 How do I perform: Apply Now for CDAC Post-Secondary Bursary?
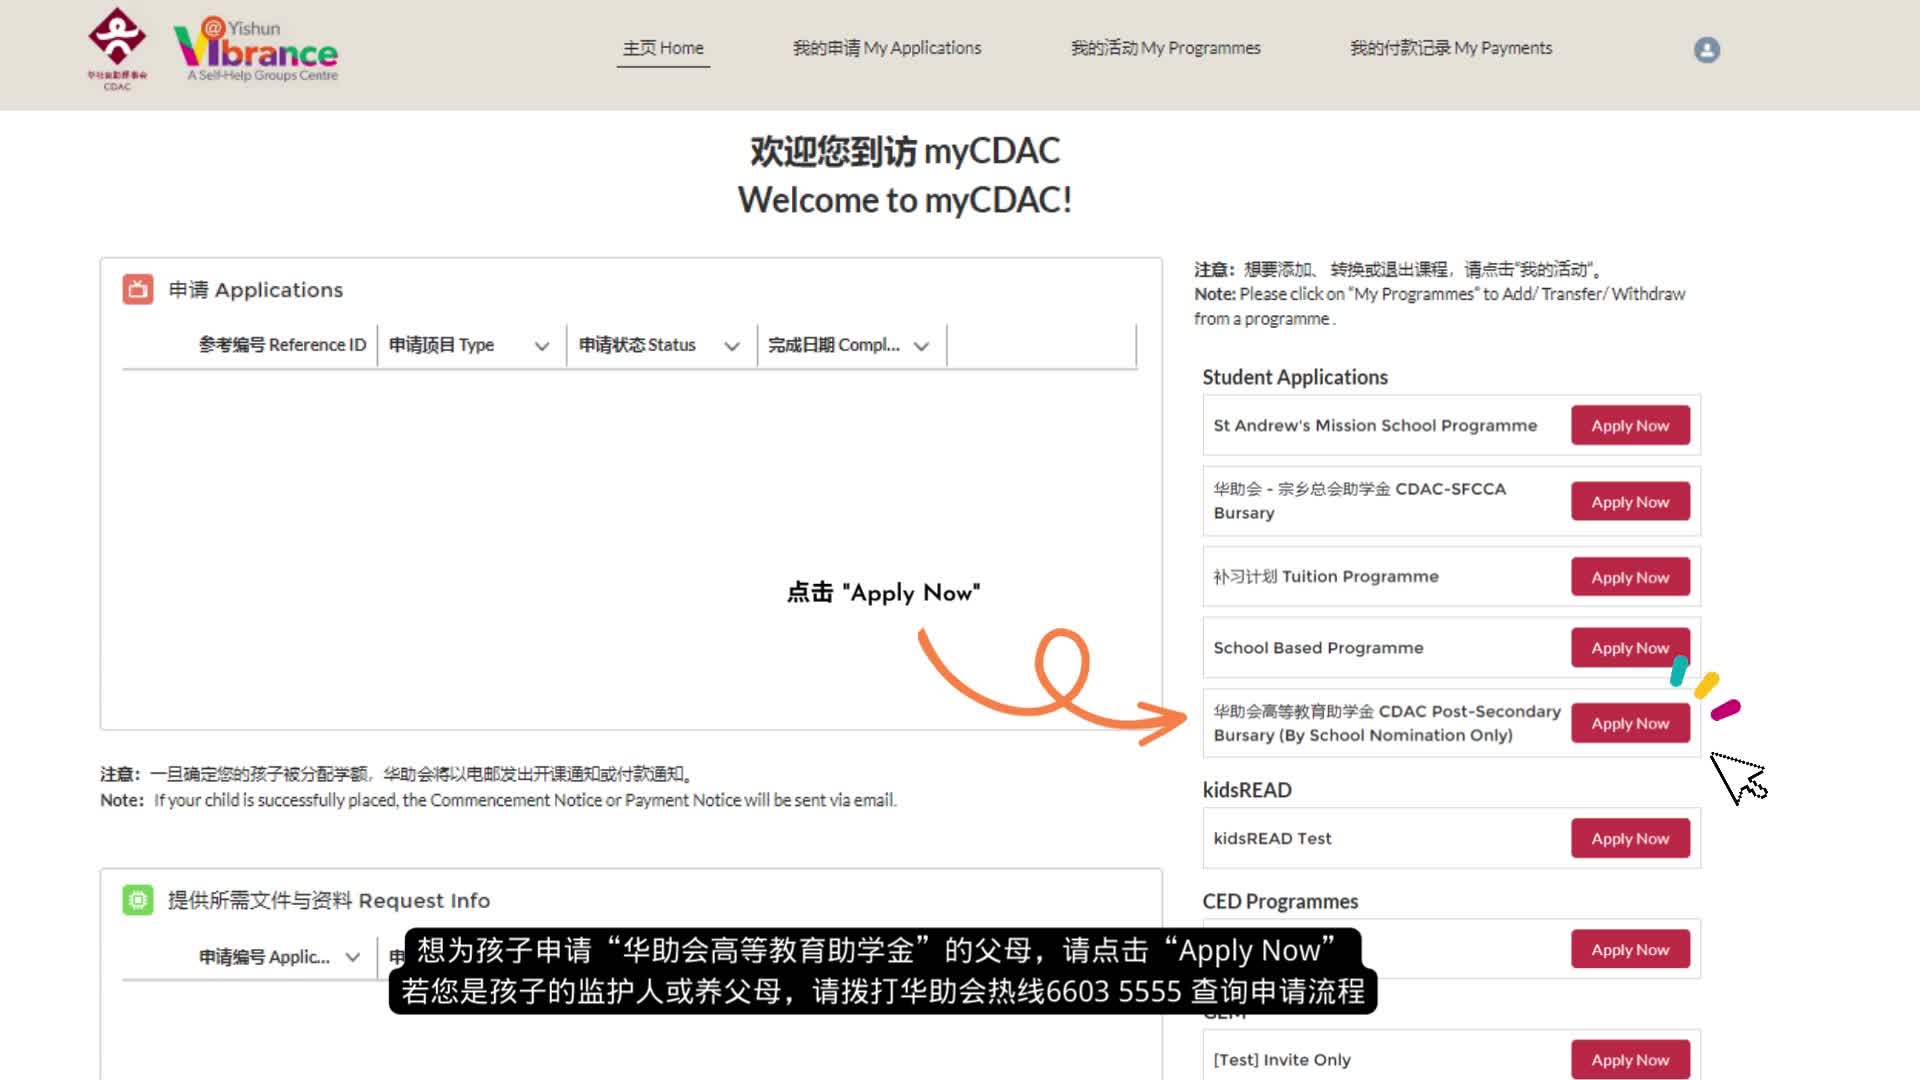pos(1630,723)
